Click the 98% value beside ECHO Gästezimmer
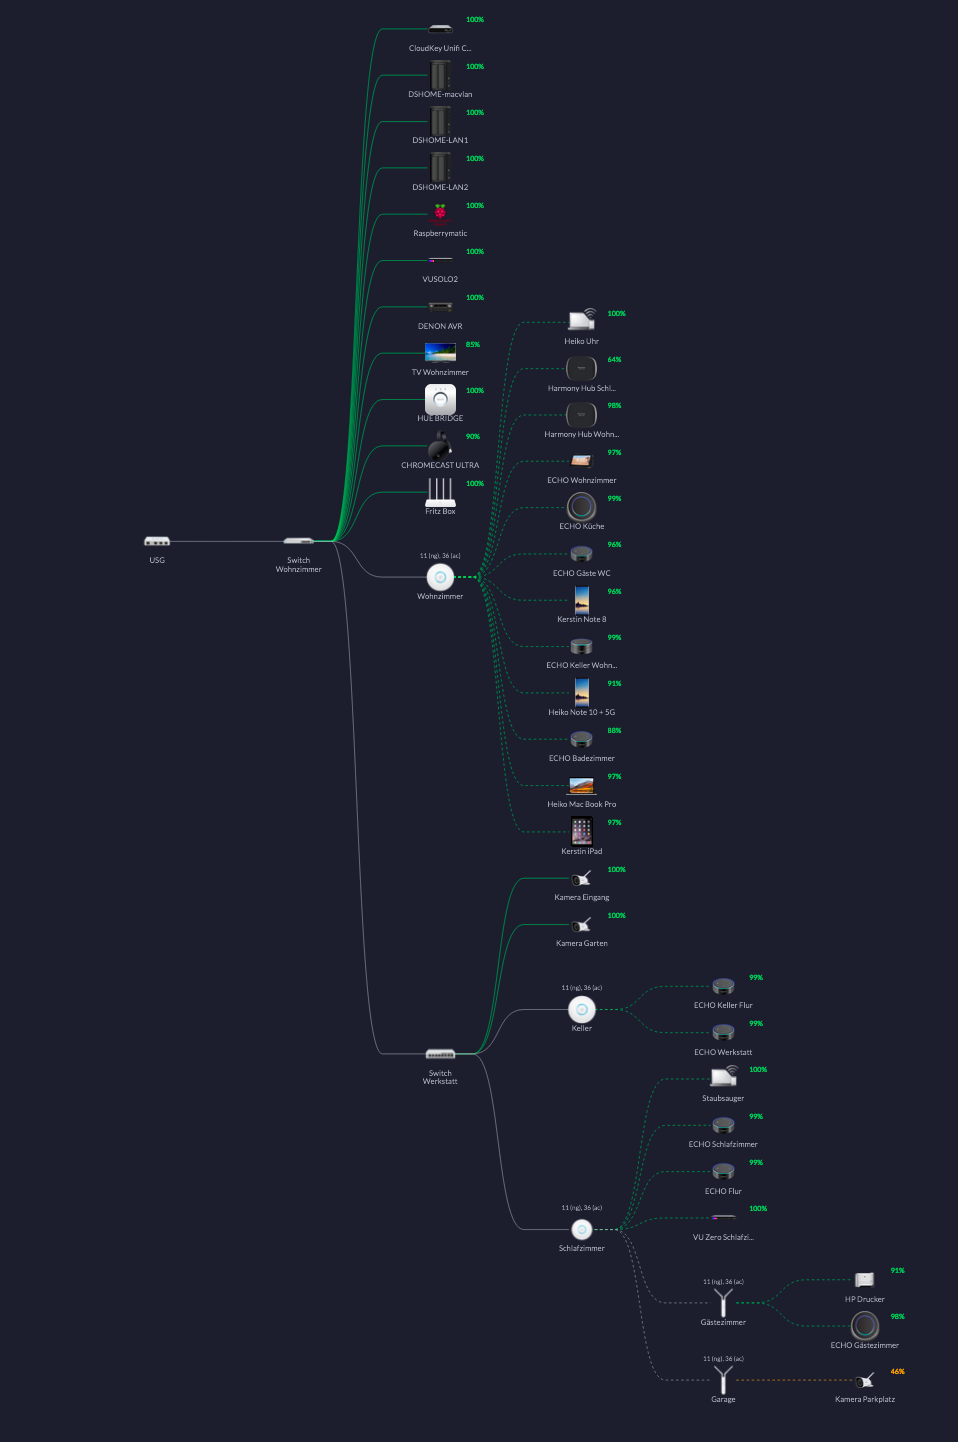 (898, 1317)
